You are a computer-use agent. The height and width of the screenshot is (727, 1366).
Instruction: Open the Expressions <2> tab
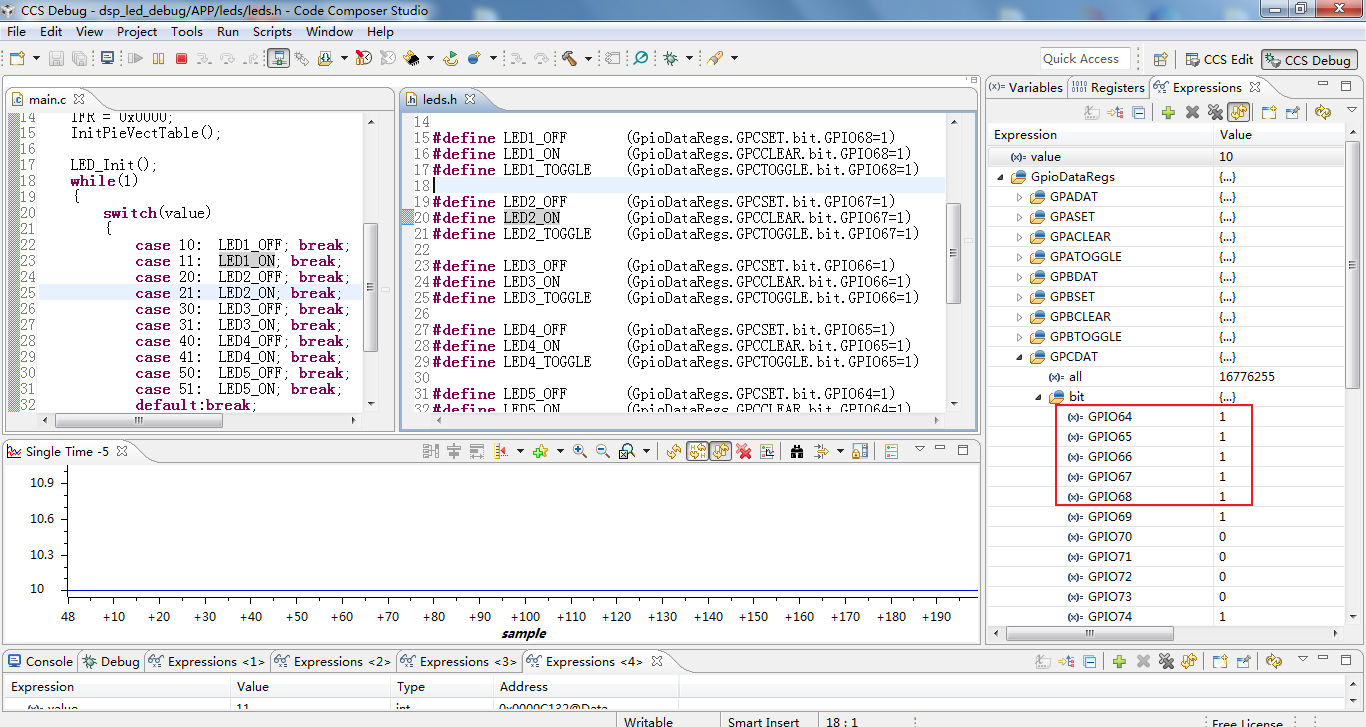coord(333,661)
